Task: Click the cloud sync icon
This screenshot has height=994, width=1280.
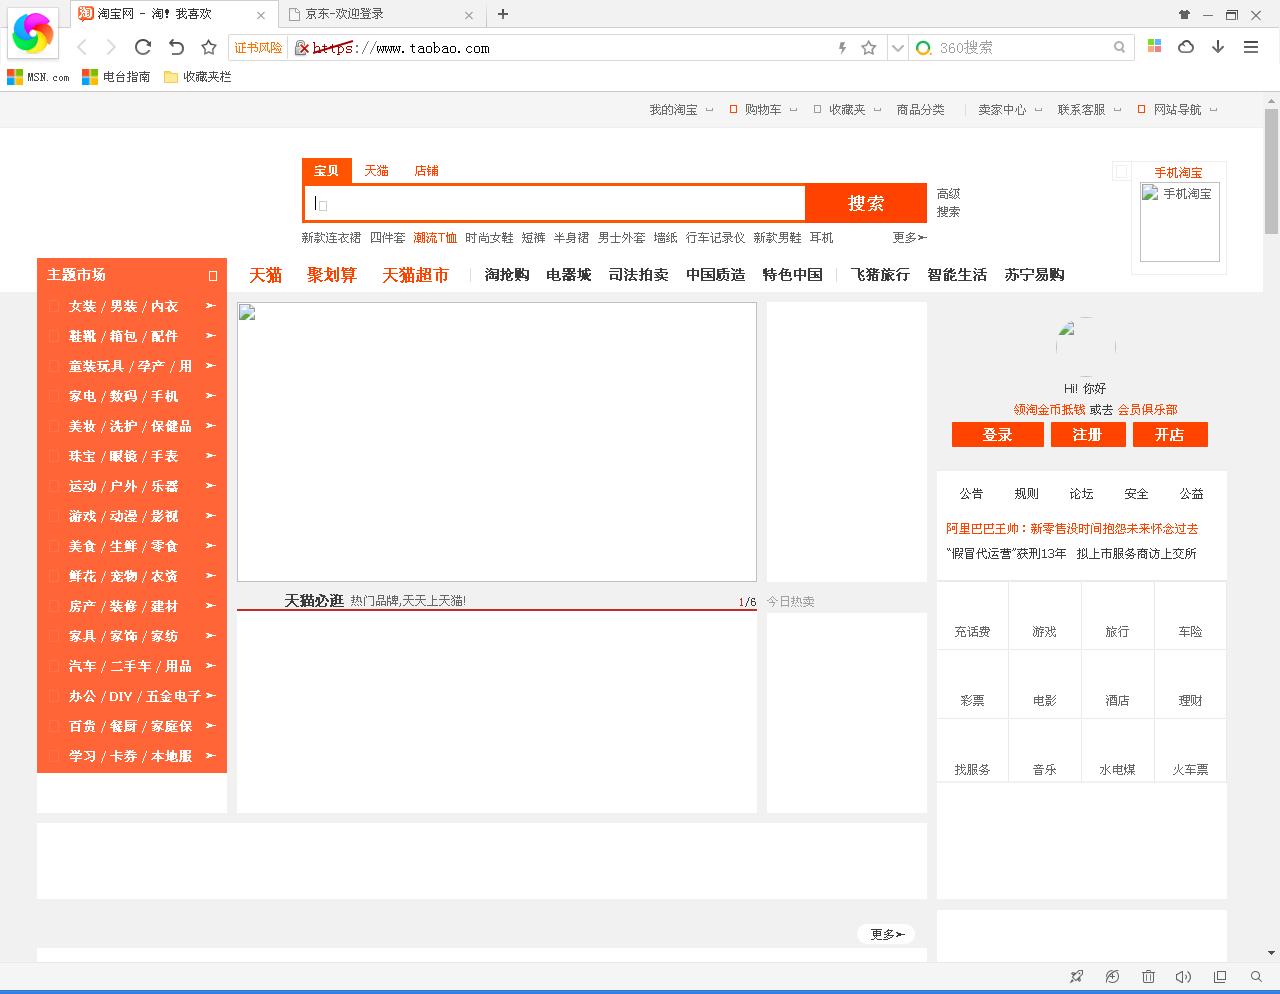Action: pos(1186,46)
